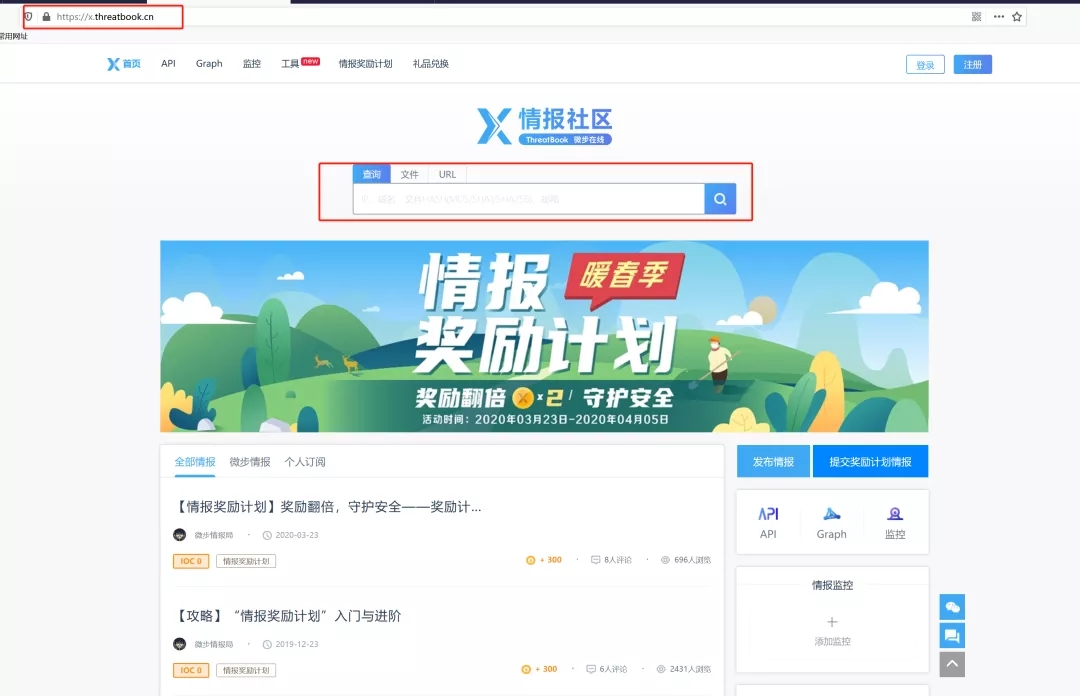Click the back-to-top arrow button
The height and width of the screenshot is (696, 1080).
point(952,664)
